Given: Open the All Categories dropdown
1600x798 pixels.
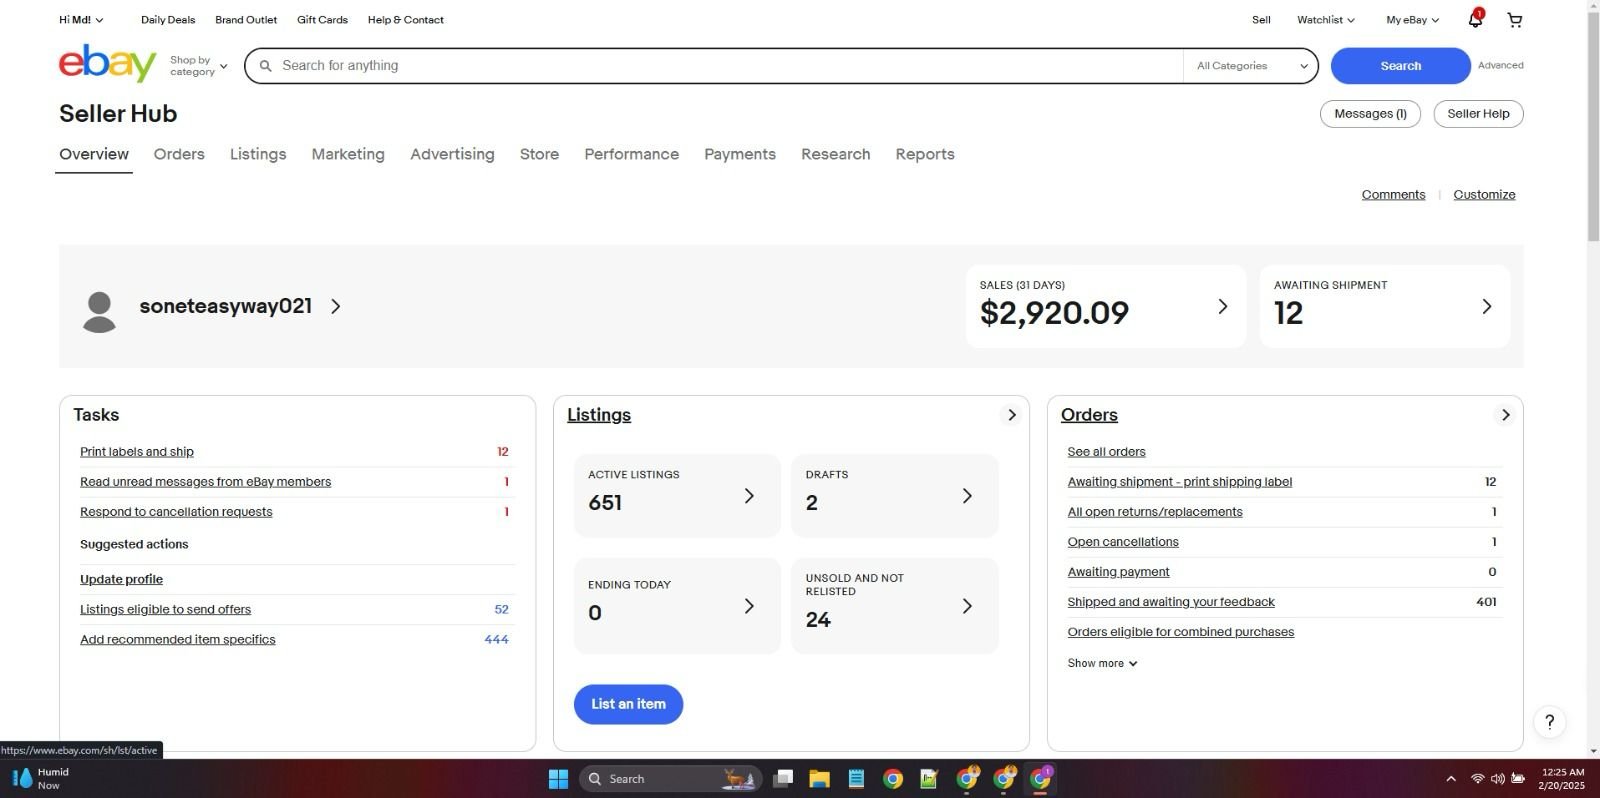Looking at the screenshot, I should pyautogui.click(x=1252, y=66).
